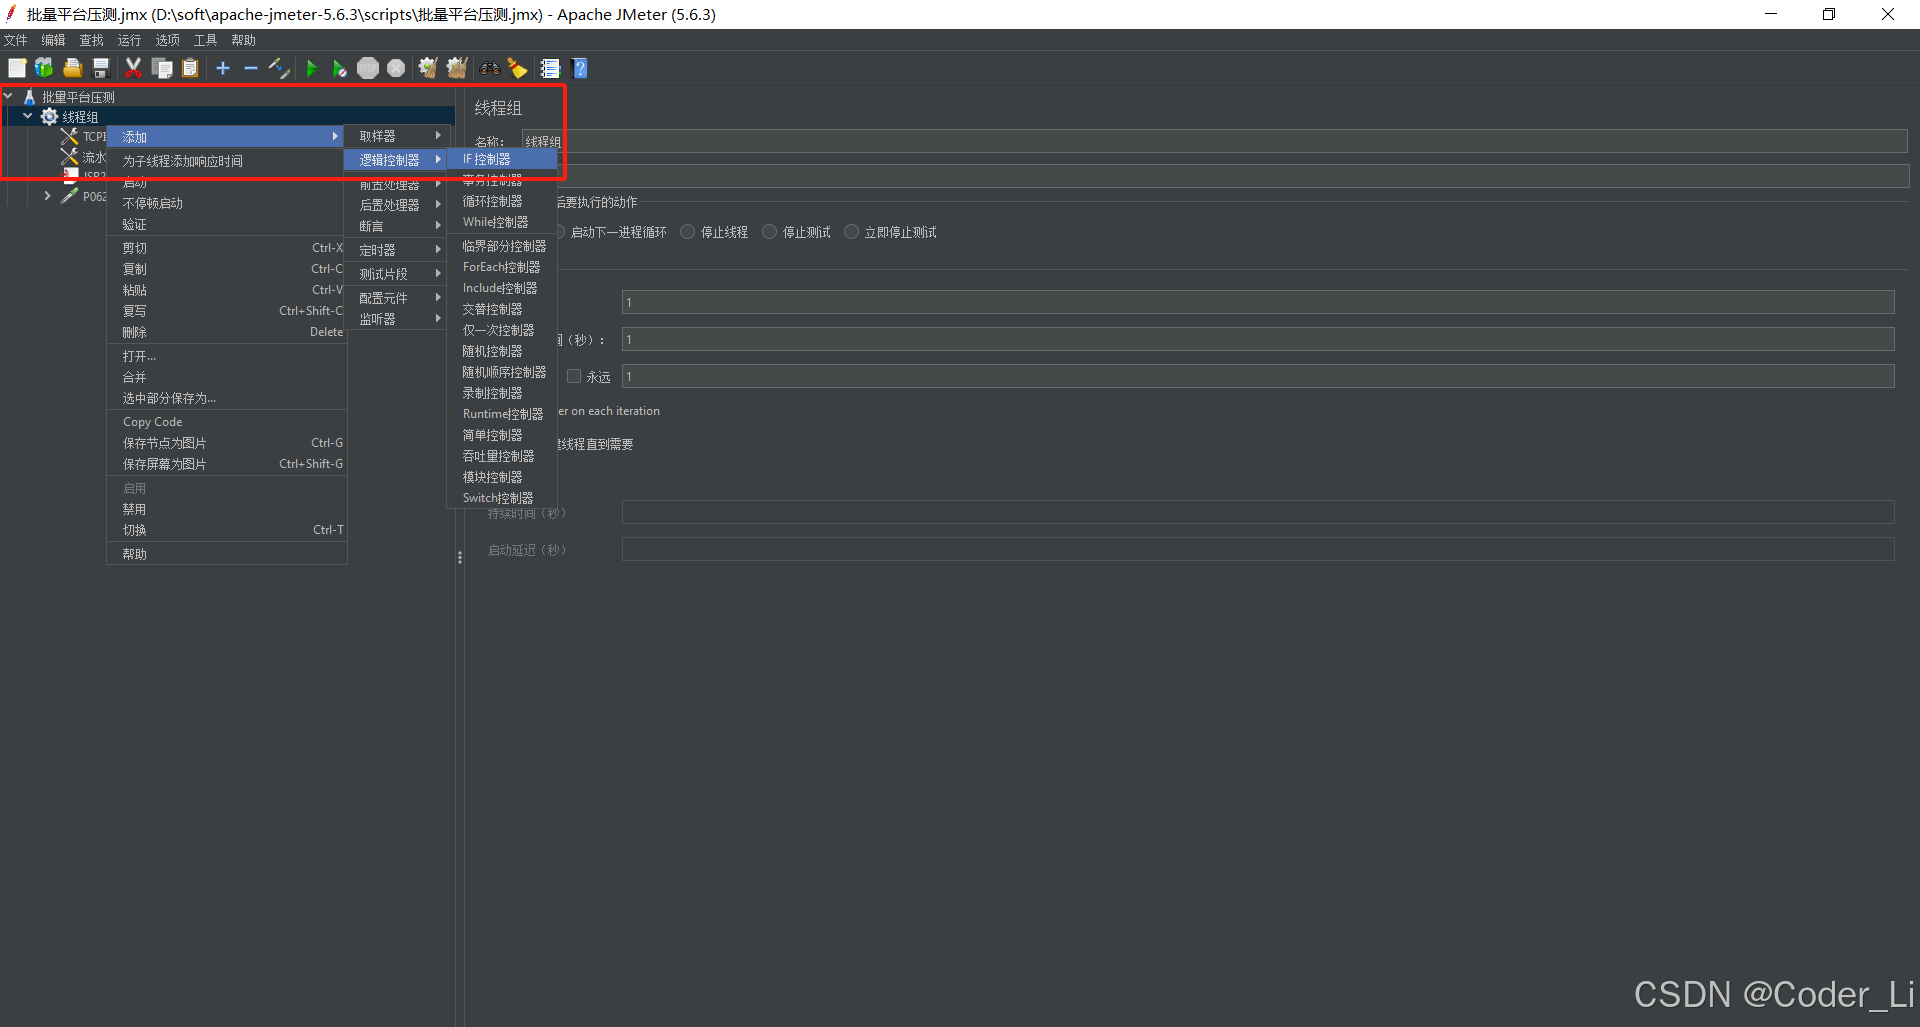Collapse the 线程组 tree node
Screen dimensions: 1920x1027
coord(28,116)
